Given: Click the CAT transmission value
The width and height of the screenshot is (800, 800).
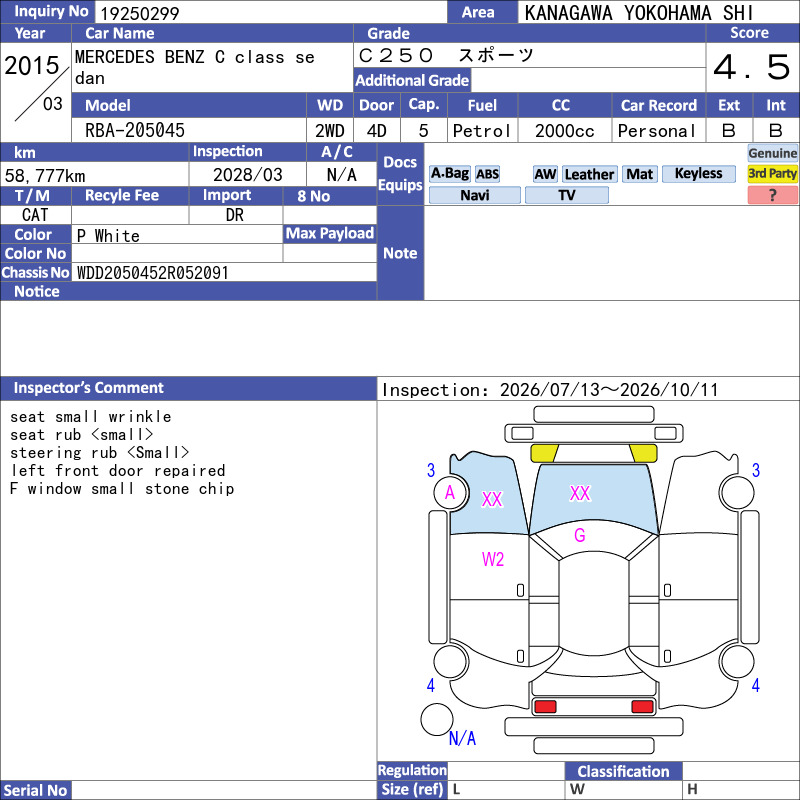Looking at the screenshot, I should click(35, 215).
